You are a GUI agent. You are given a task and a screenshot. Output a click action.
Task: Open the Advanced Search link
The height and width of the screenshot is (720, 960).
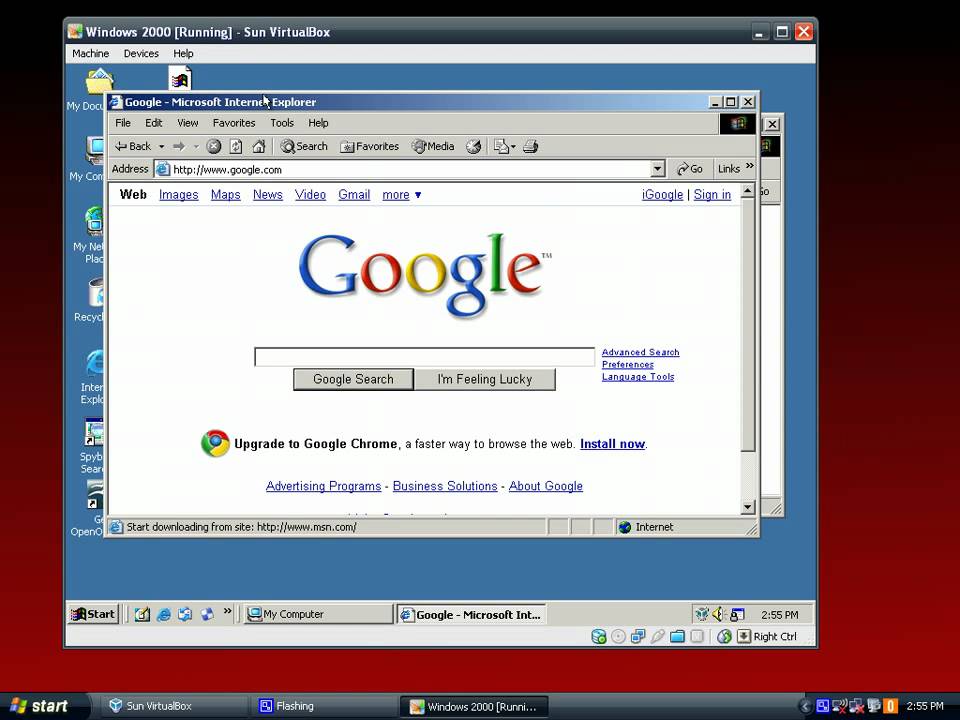click(640, 352)
